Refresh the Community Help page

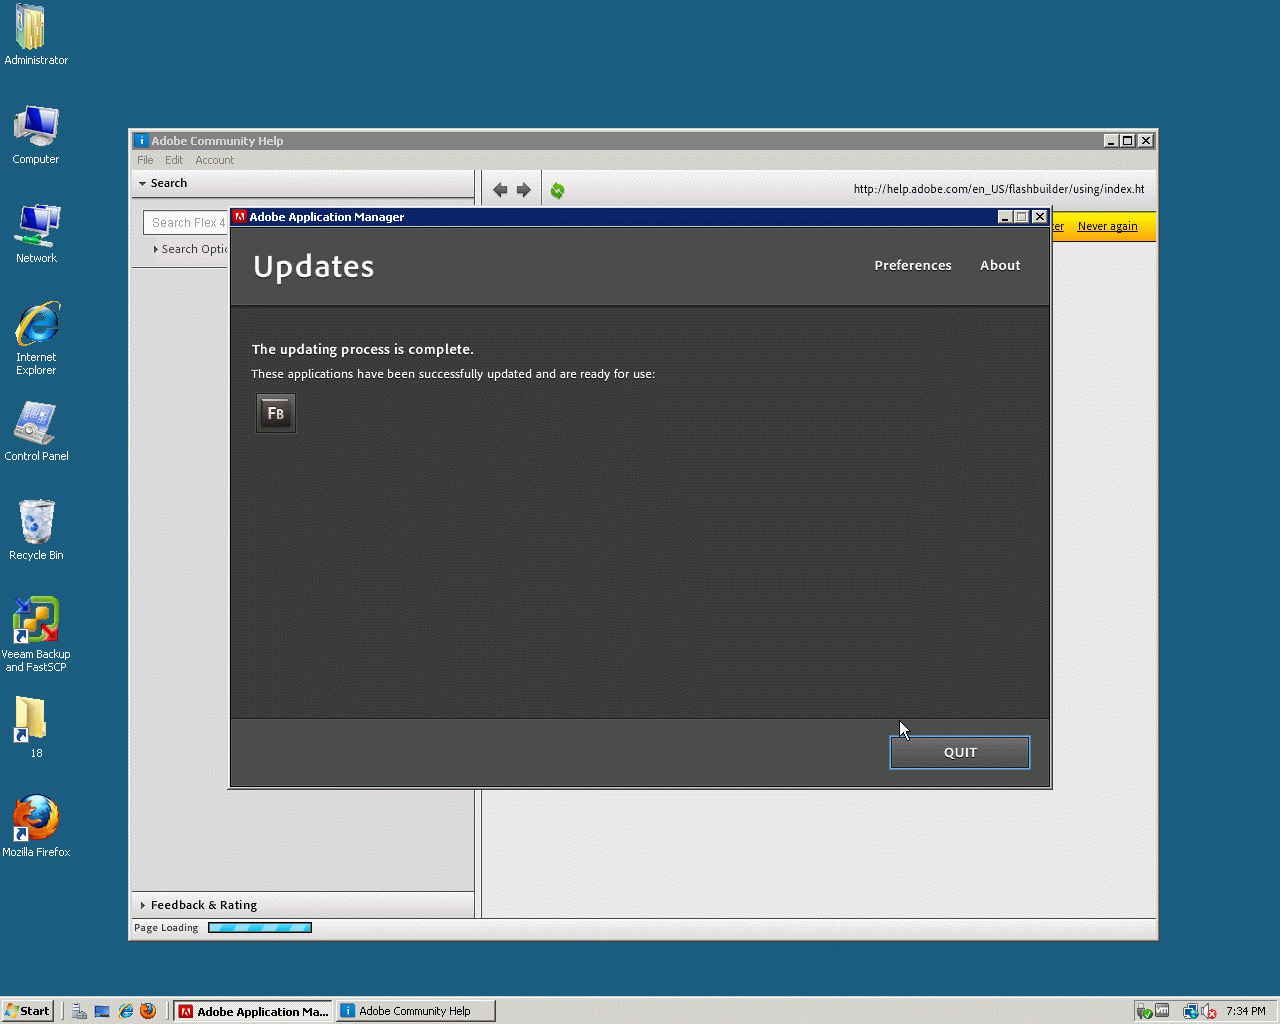[557, 190]
